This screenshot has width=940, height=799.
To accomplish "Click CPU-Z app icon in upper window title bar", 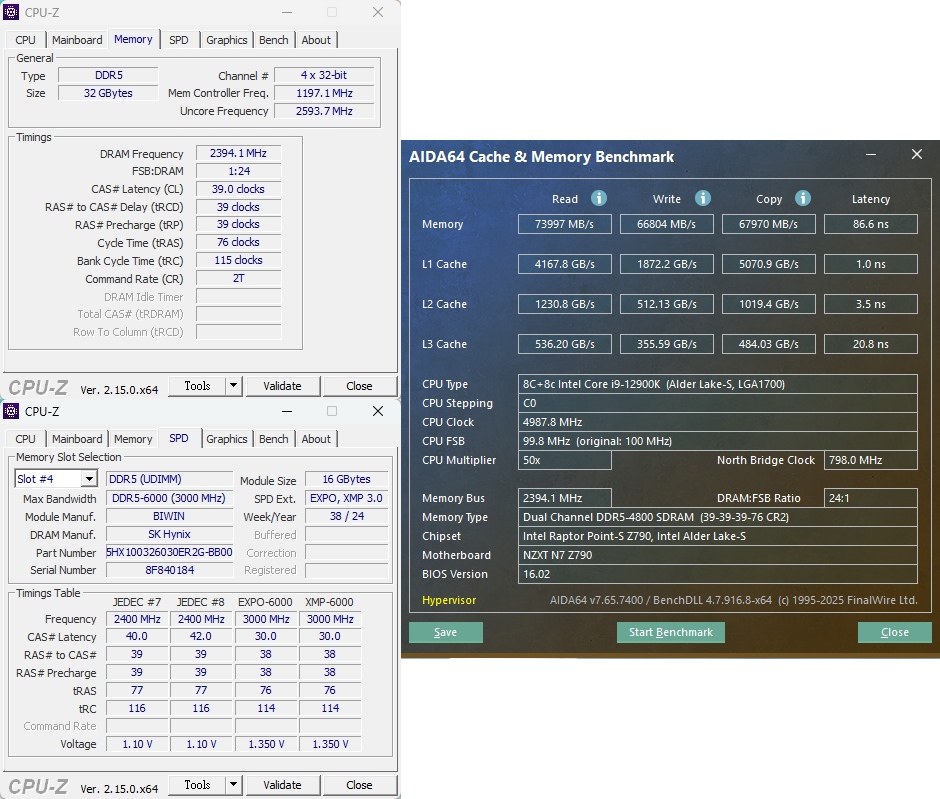I will pos(12,12).
